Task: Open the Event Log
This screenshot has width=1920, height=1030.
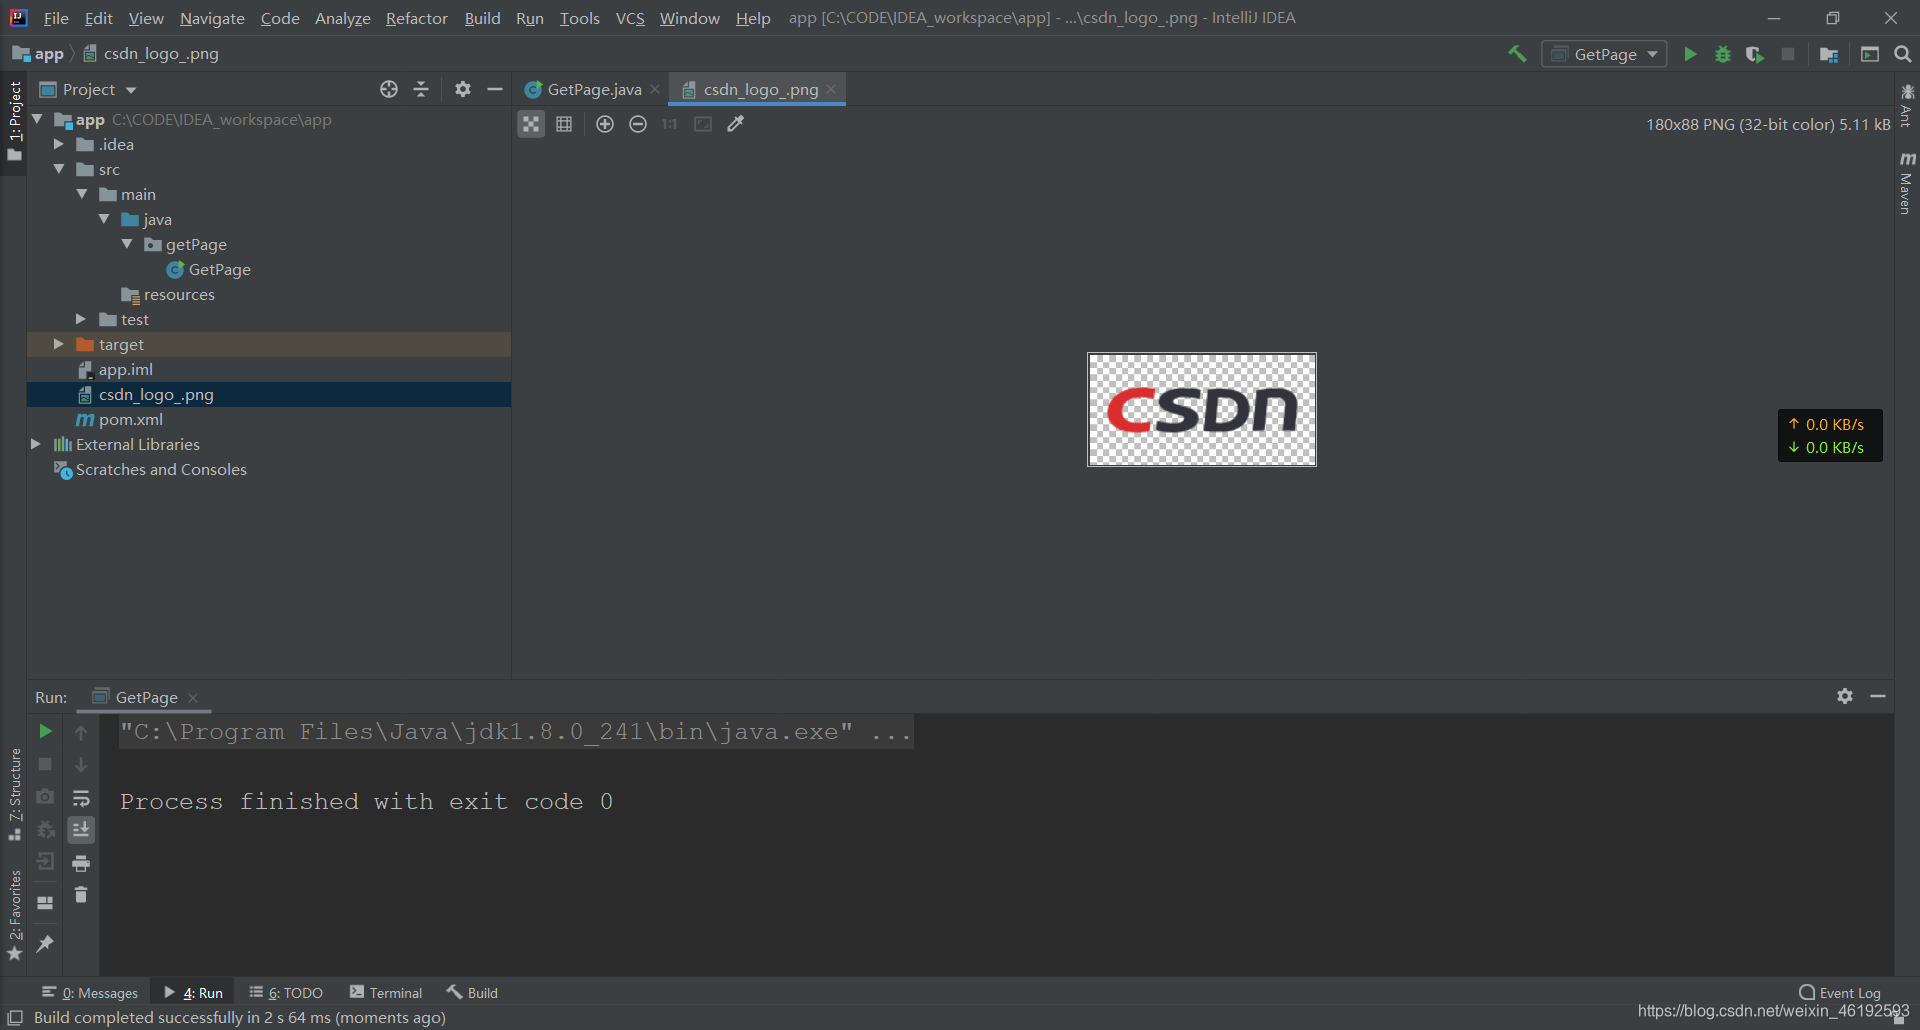Action: pos(1840,992)
